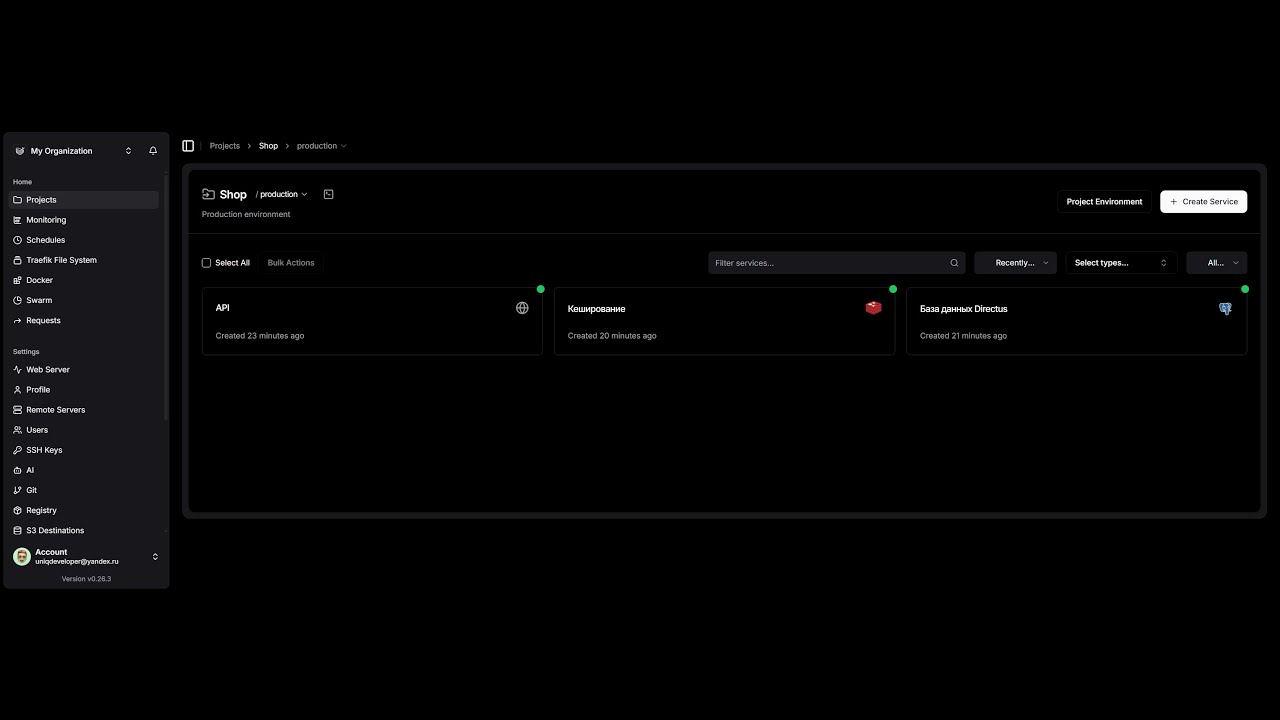Open the Select types dropdown
Screen dimensions: 1280x720
click(1121, 263)
